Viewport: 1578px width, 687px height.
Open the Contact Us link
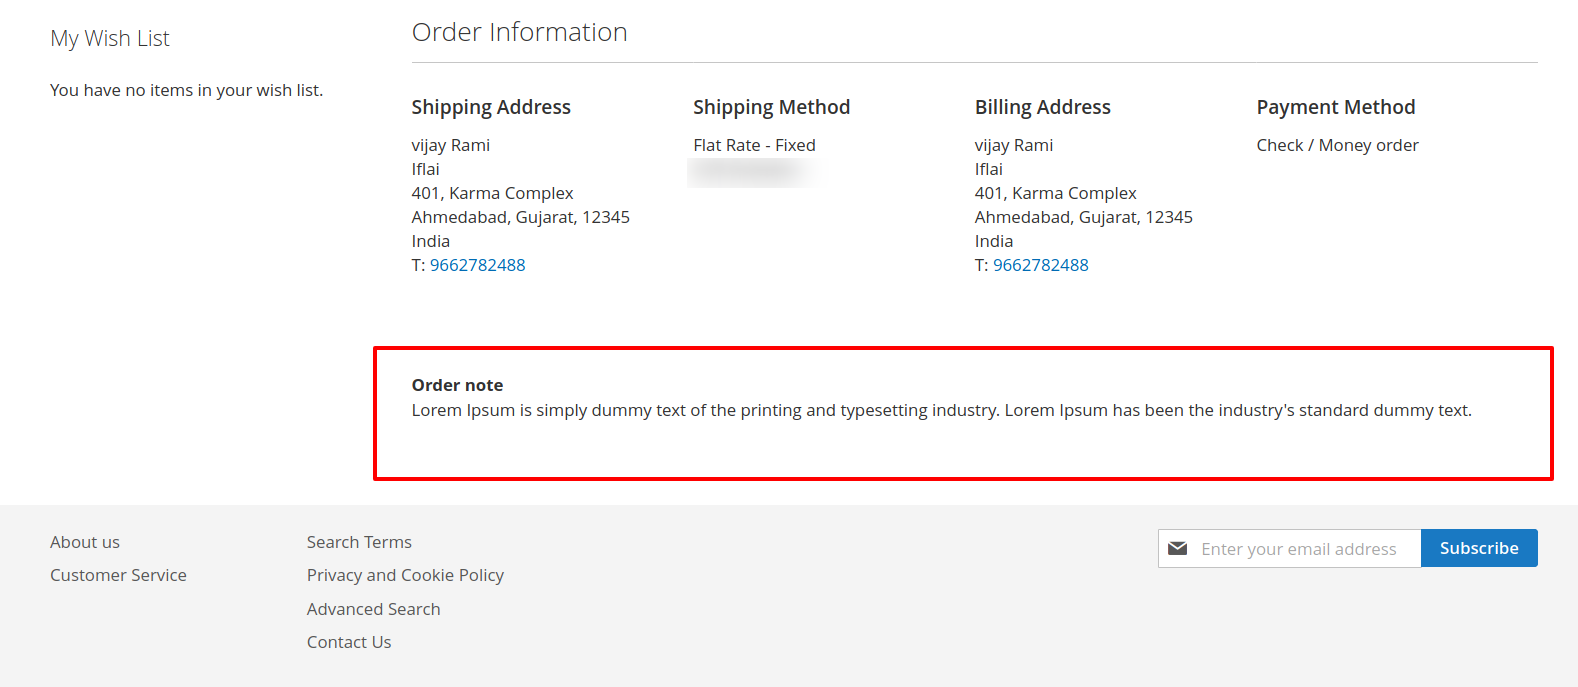(349, 642)
